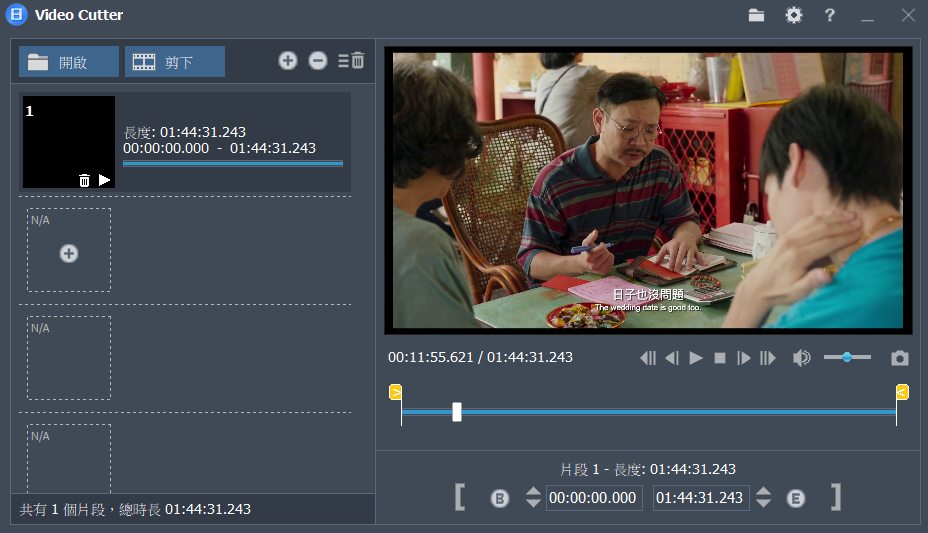928x533 pixels.
Task: Open the output folder icon in the title bar
Action: pos(756,15)
